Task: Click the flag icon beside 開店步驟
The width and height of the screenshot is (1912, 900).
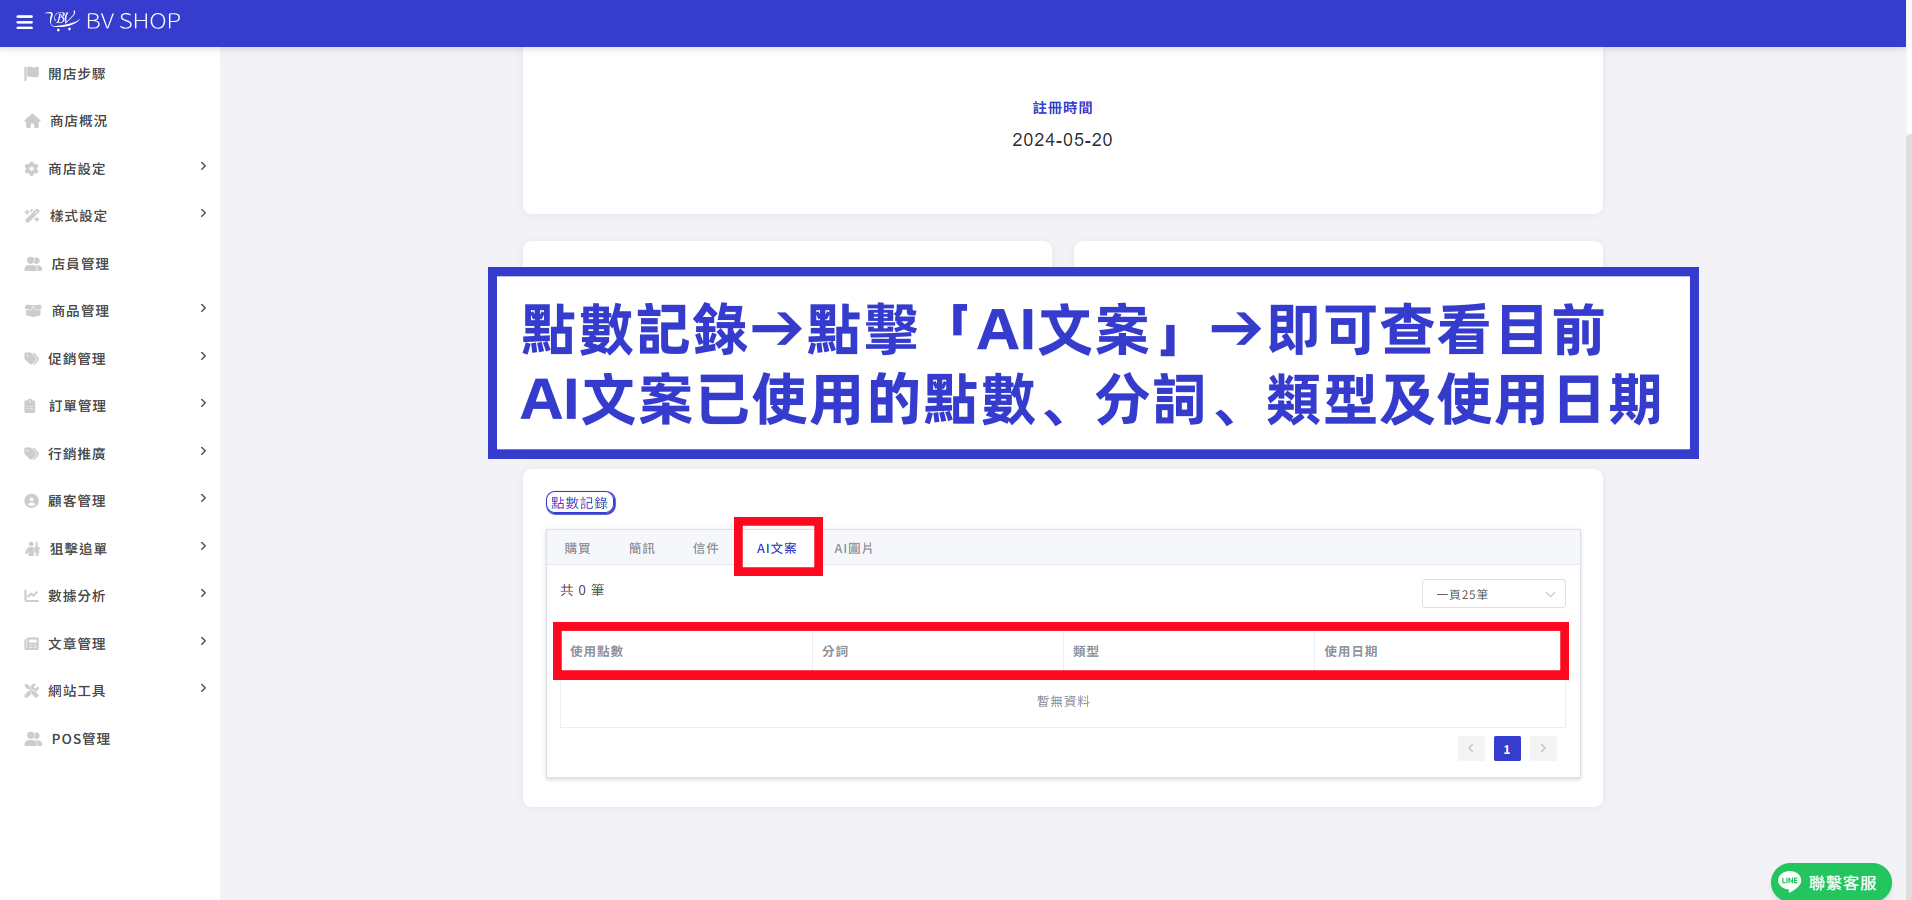Action: pos(32,74)
